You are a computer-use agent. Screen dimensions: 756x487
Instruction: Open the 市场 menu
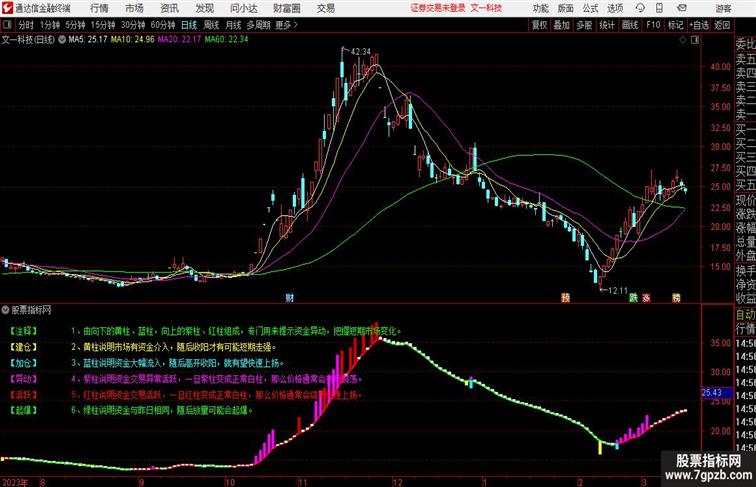134,8
